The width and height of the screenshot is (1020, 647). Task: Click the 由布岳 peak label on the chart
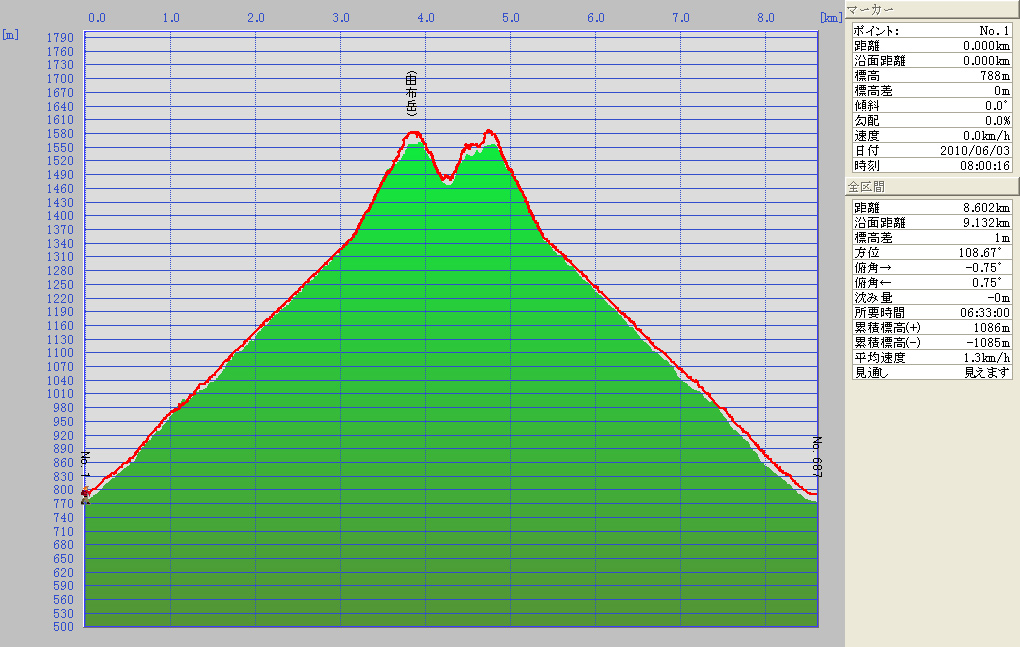[x=411, y=95]
